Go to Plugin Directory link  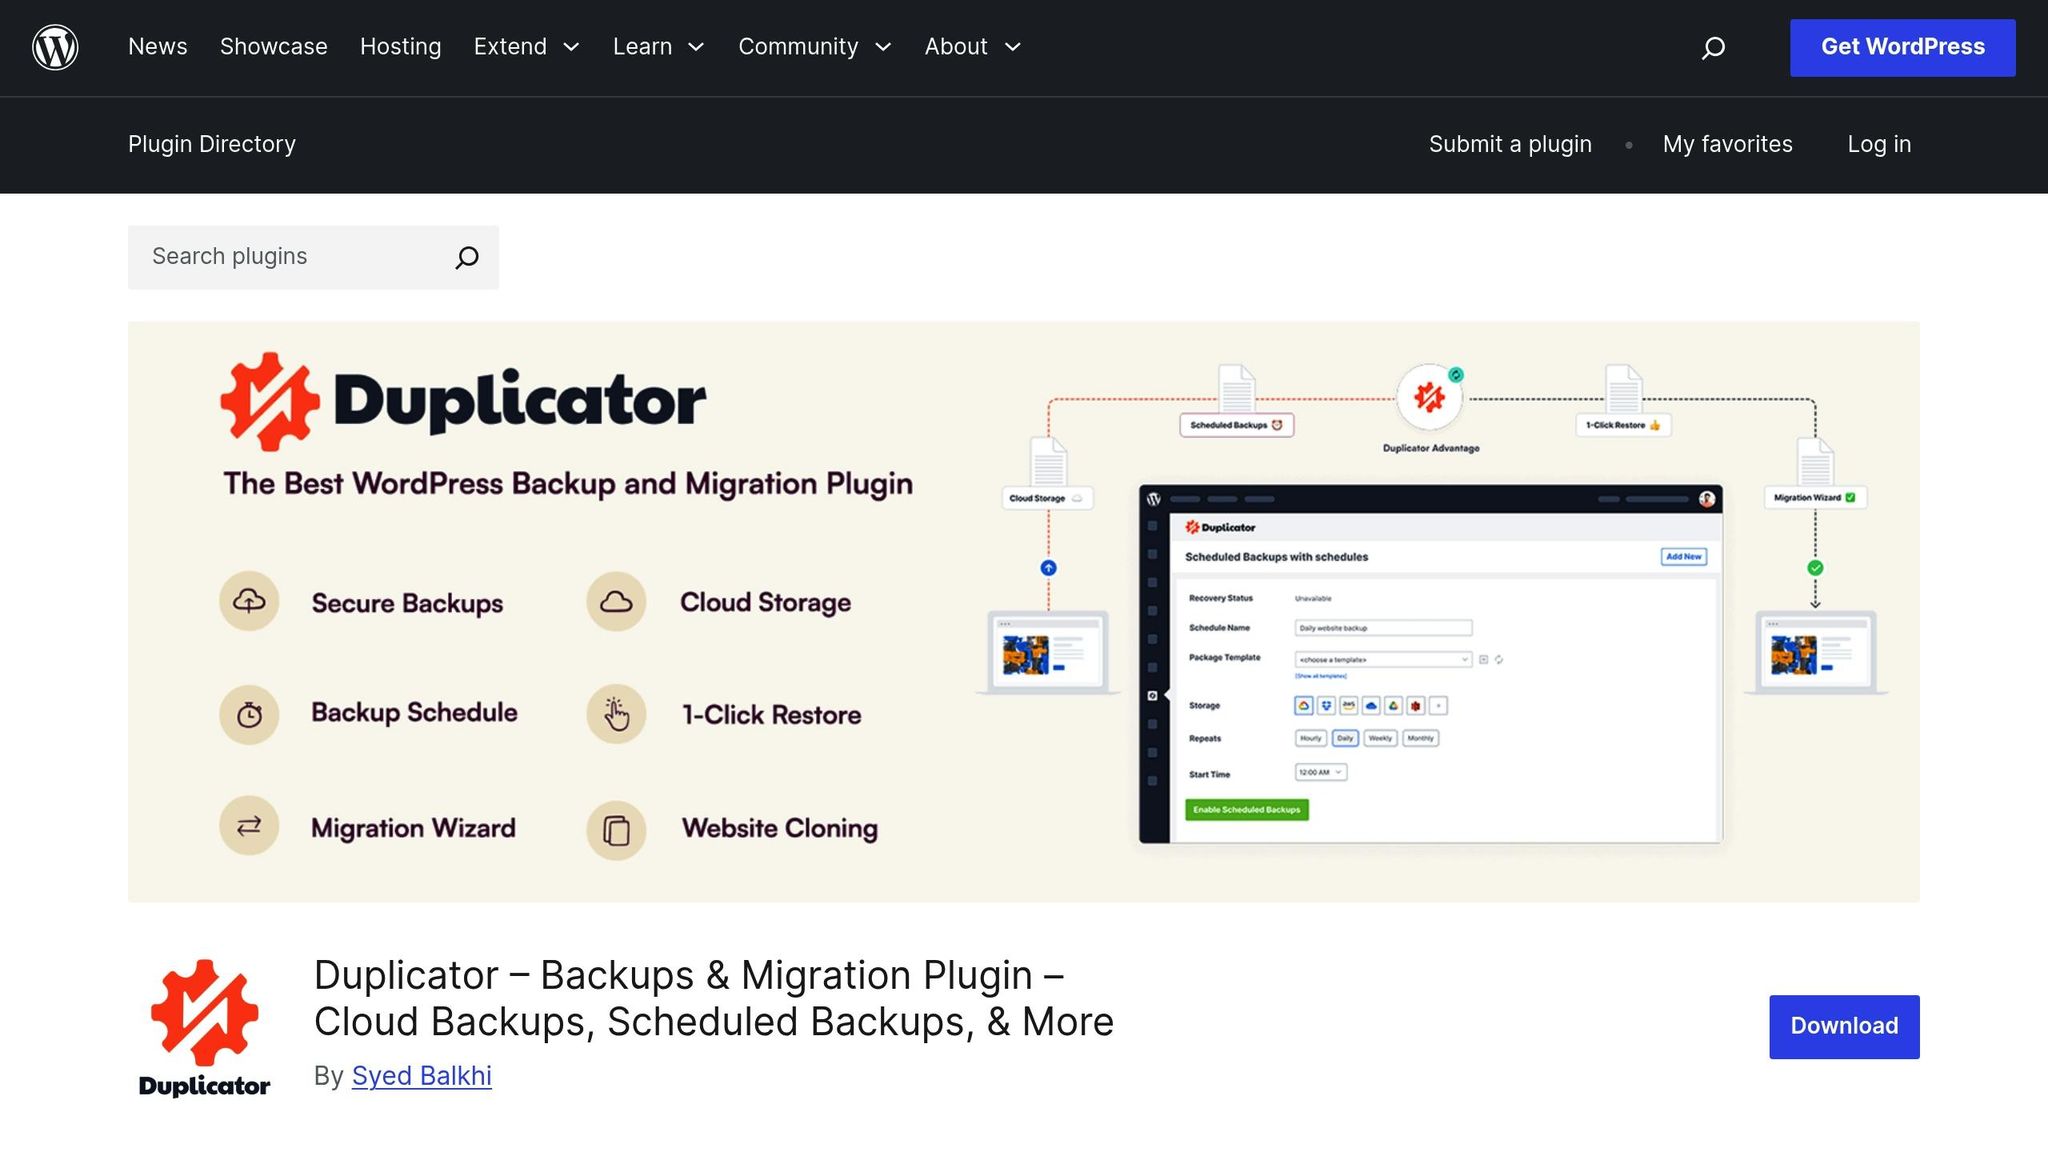point(212,144)
